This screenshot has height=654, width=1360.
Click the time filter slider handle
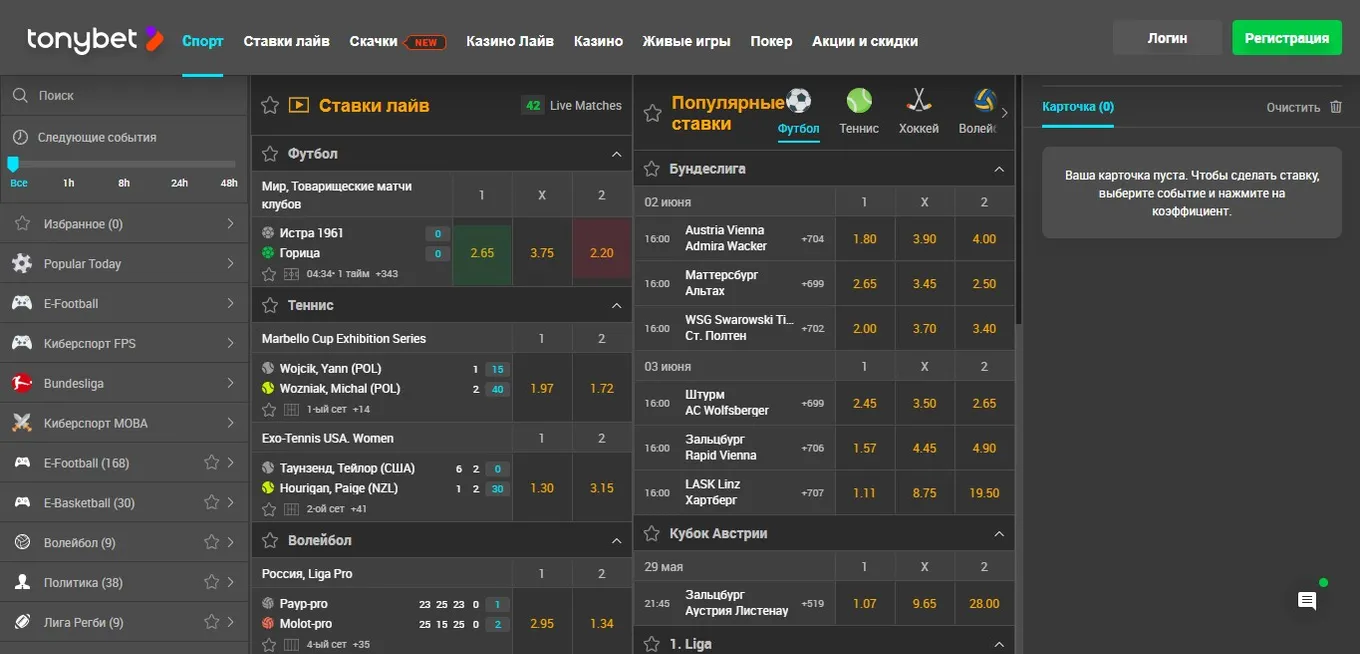click(13, 164)
